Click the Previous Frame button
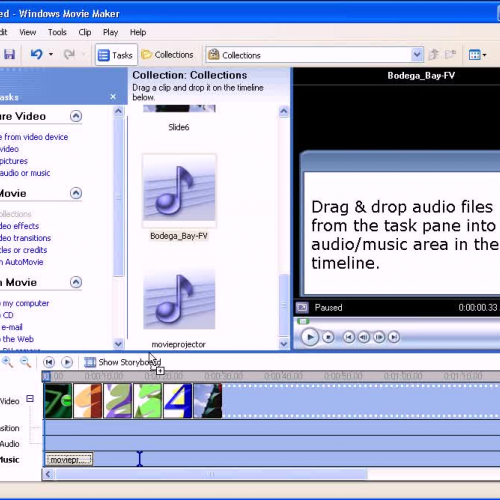The height and width of the screenshot is (500, 500). pyautogui.click(x=364, y=337)
